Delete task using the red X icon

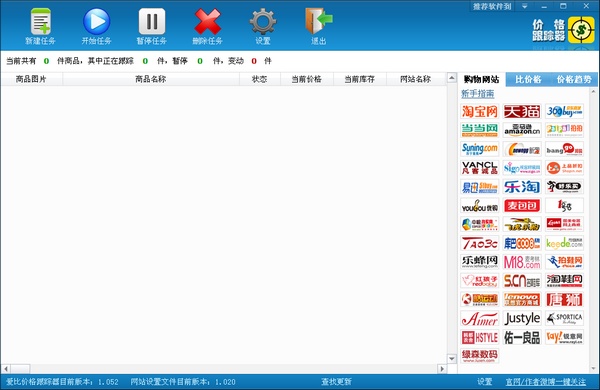tap(207, 22)
